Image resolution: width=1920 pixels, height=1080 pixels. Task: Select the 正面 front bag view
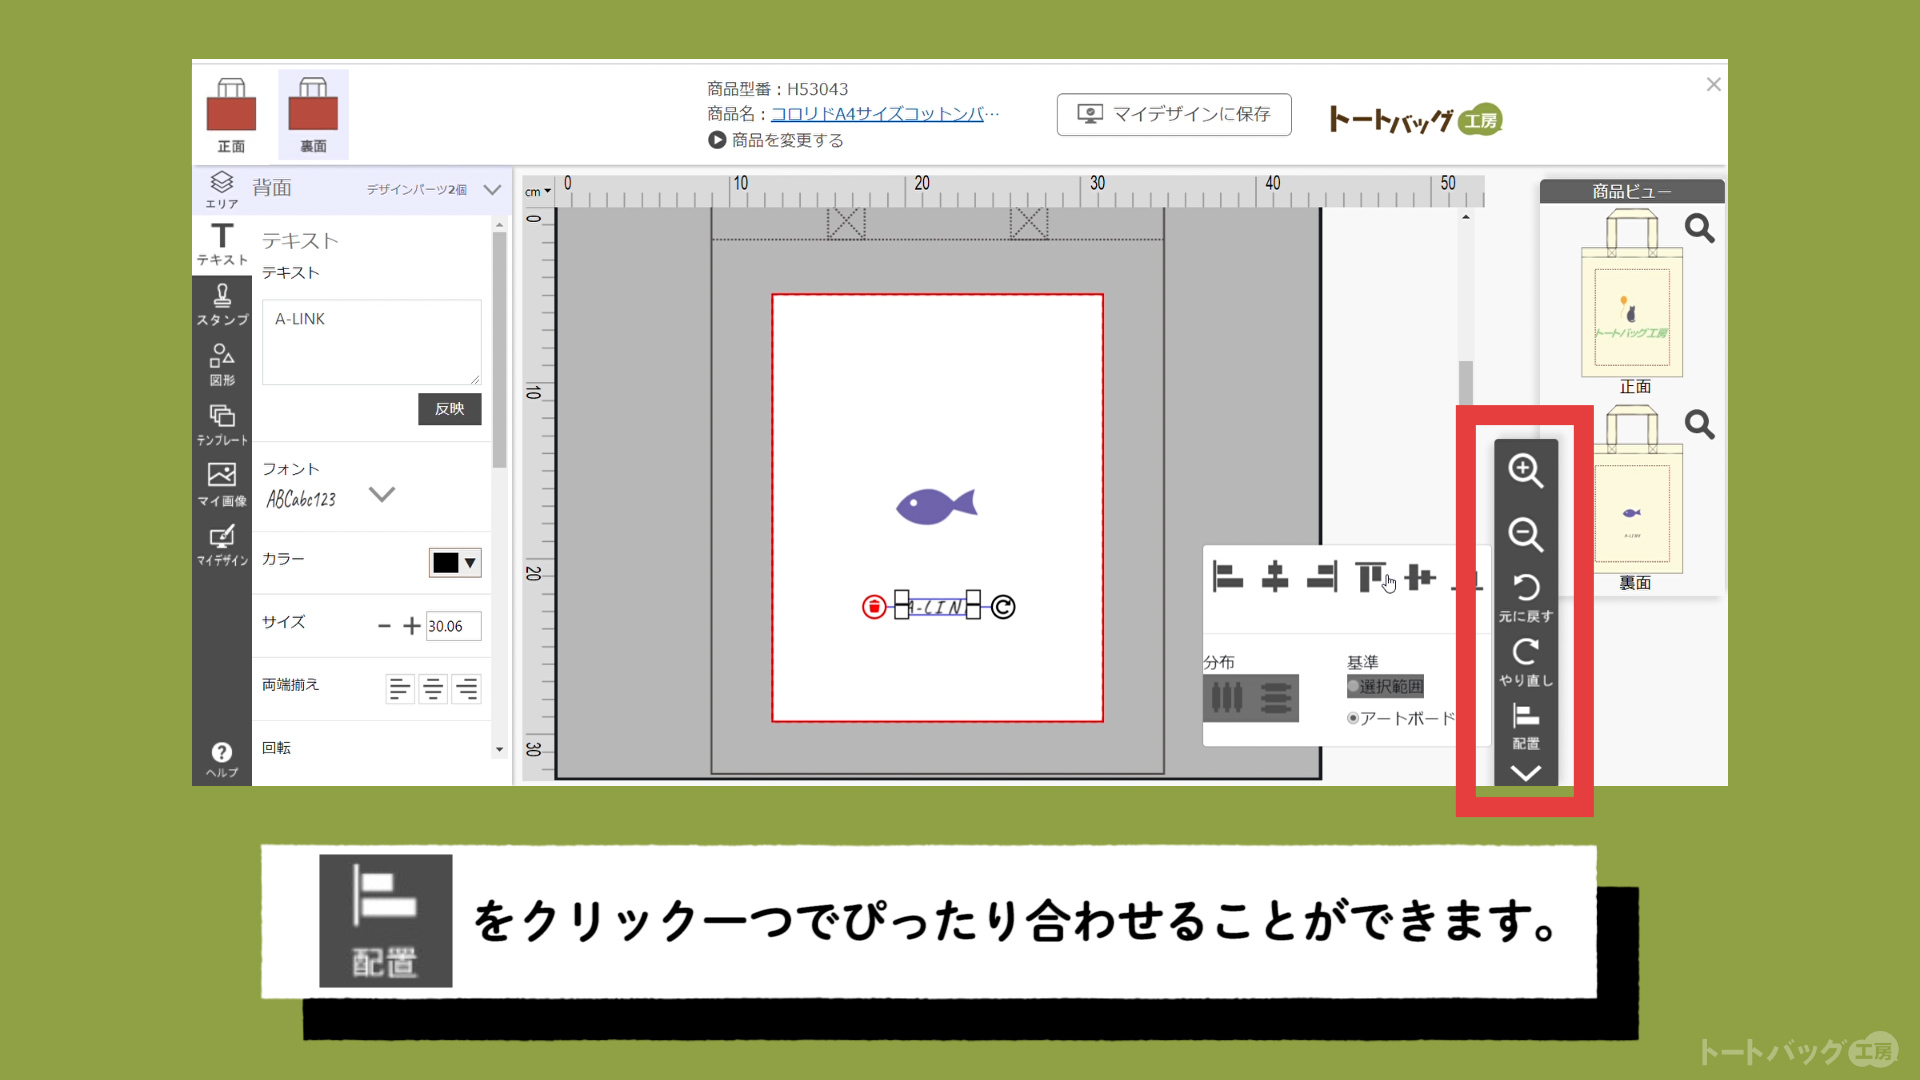pos(231,115)
